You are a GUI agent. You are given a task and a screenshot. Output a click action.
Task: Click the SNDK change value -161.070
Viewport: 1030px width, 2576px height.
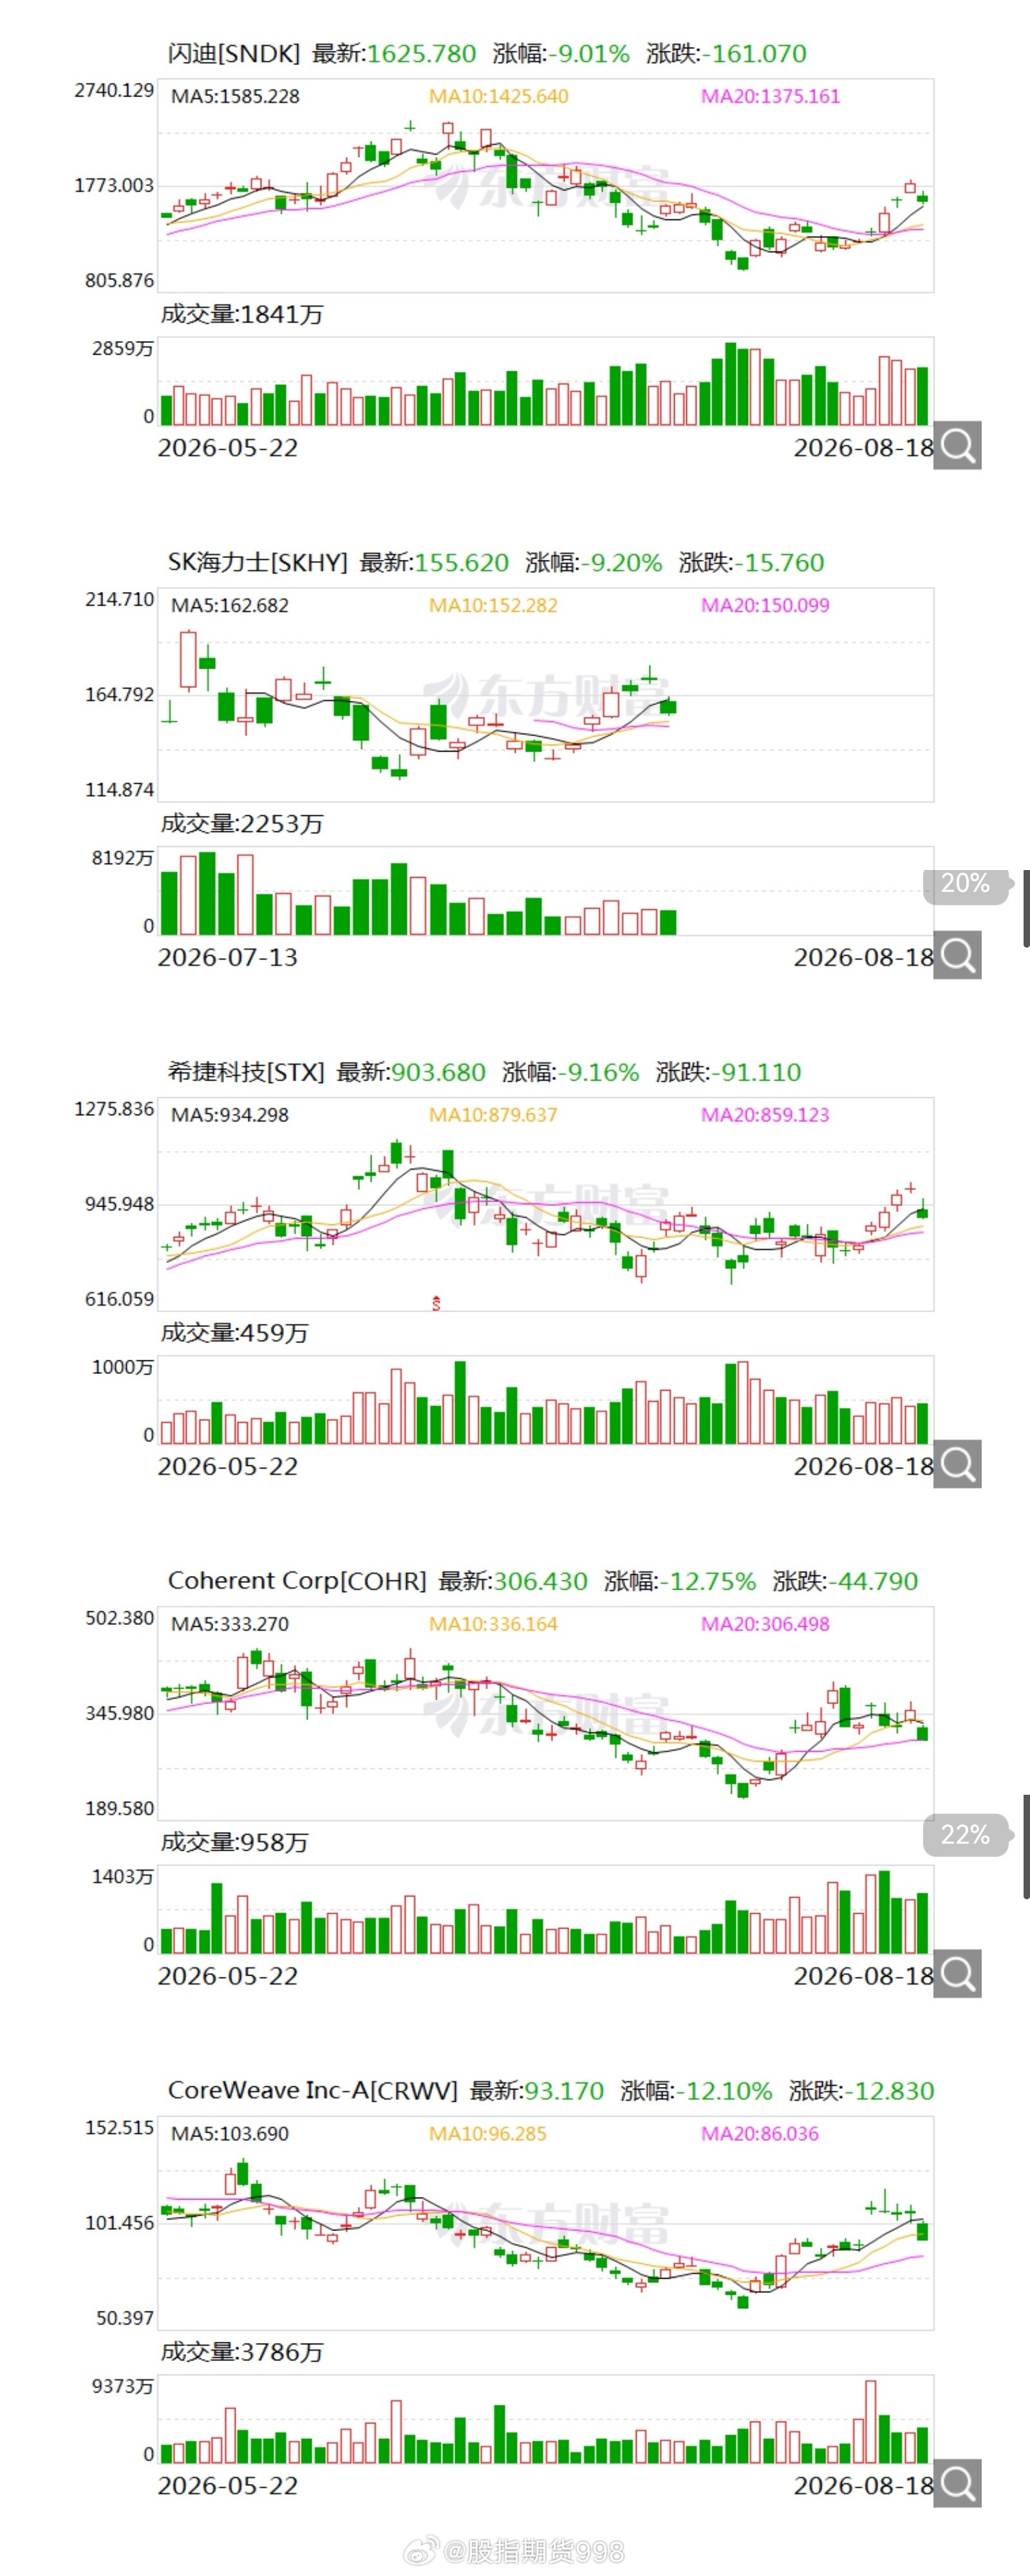[754, 54]
